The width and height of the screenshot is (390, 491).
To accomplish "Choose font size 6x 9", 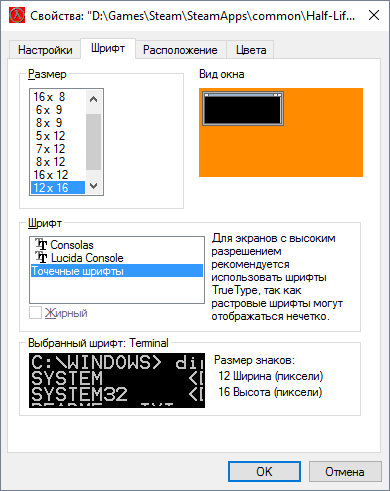I will (x=58, y=110).
